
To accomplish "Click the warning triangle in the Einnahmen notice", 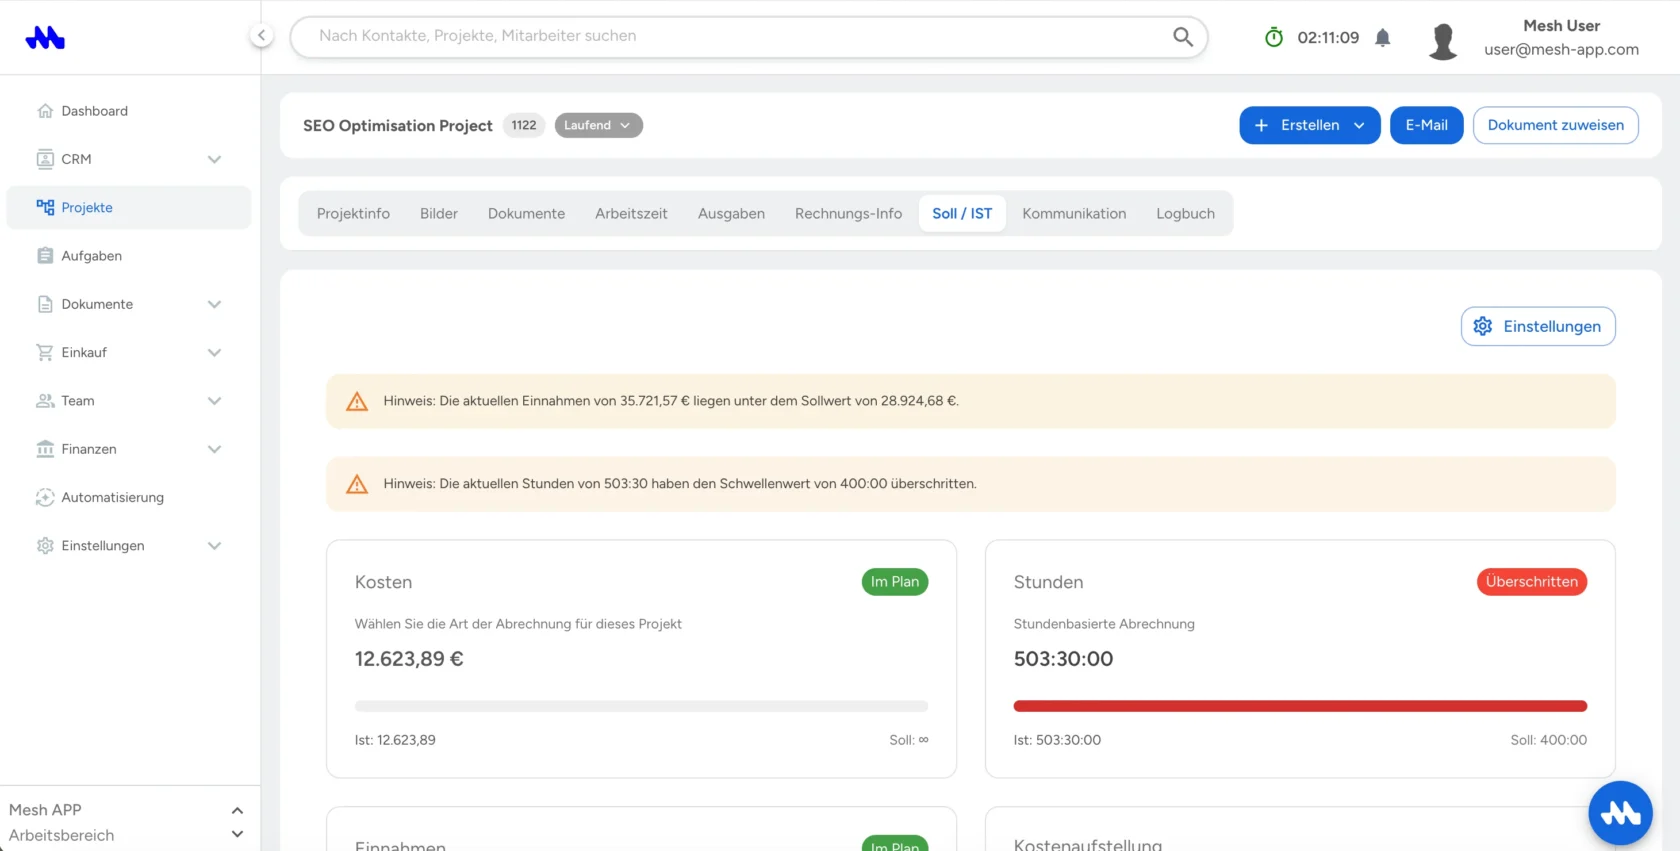I will (357, 402).
